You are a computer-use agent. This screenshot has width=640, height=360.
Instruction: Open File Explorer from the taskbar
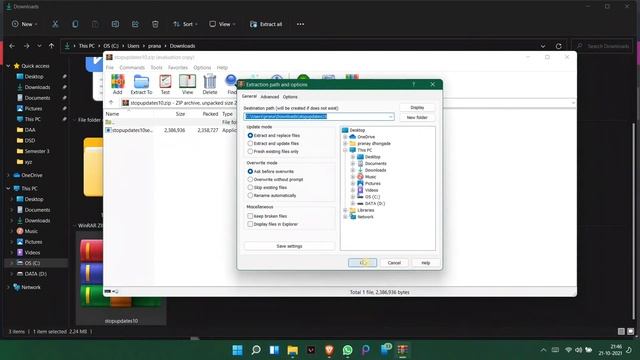point(293,350)
